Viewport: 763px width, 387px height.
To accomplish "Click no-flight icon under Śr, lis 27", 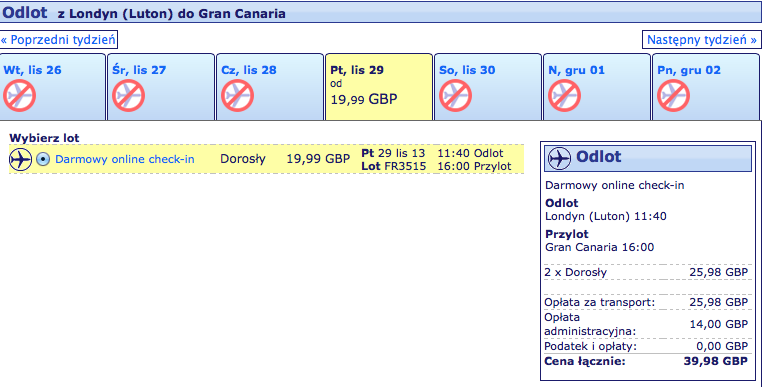I will [128, 96].
